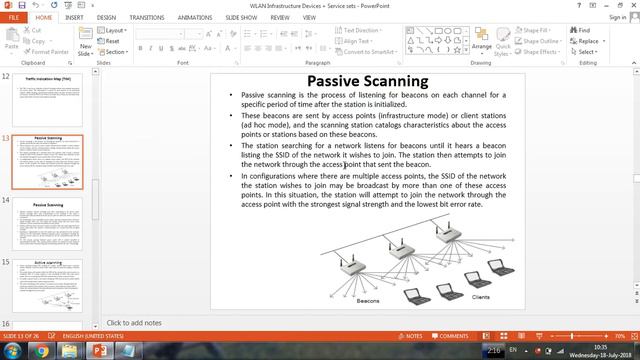Open Shape Fill color options

(533, 30)
